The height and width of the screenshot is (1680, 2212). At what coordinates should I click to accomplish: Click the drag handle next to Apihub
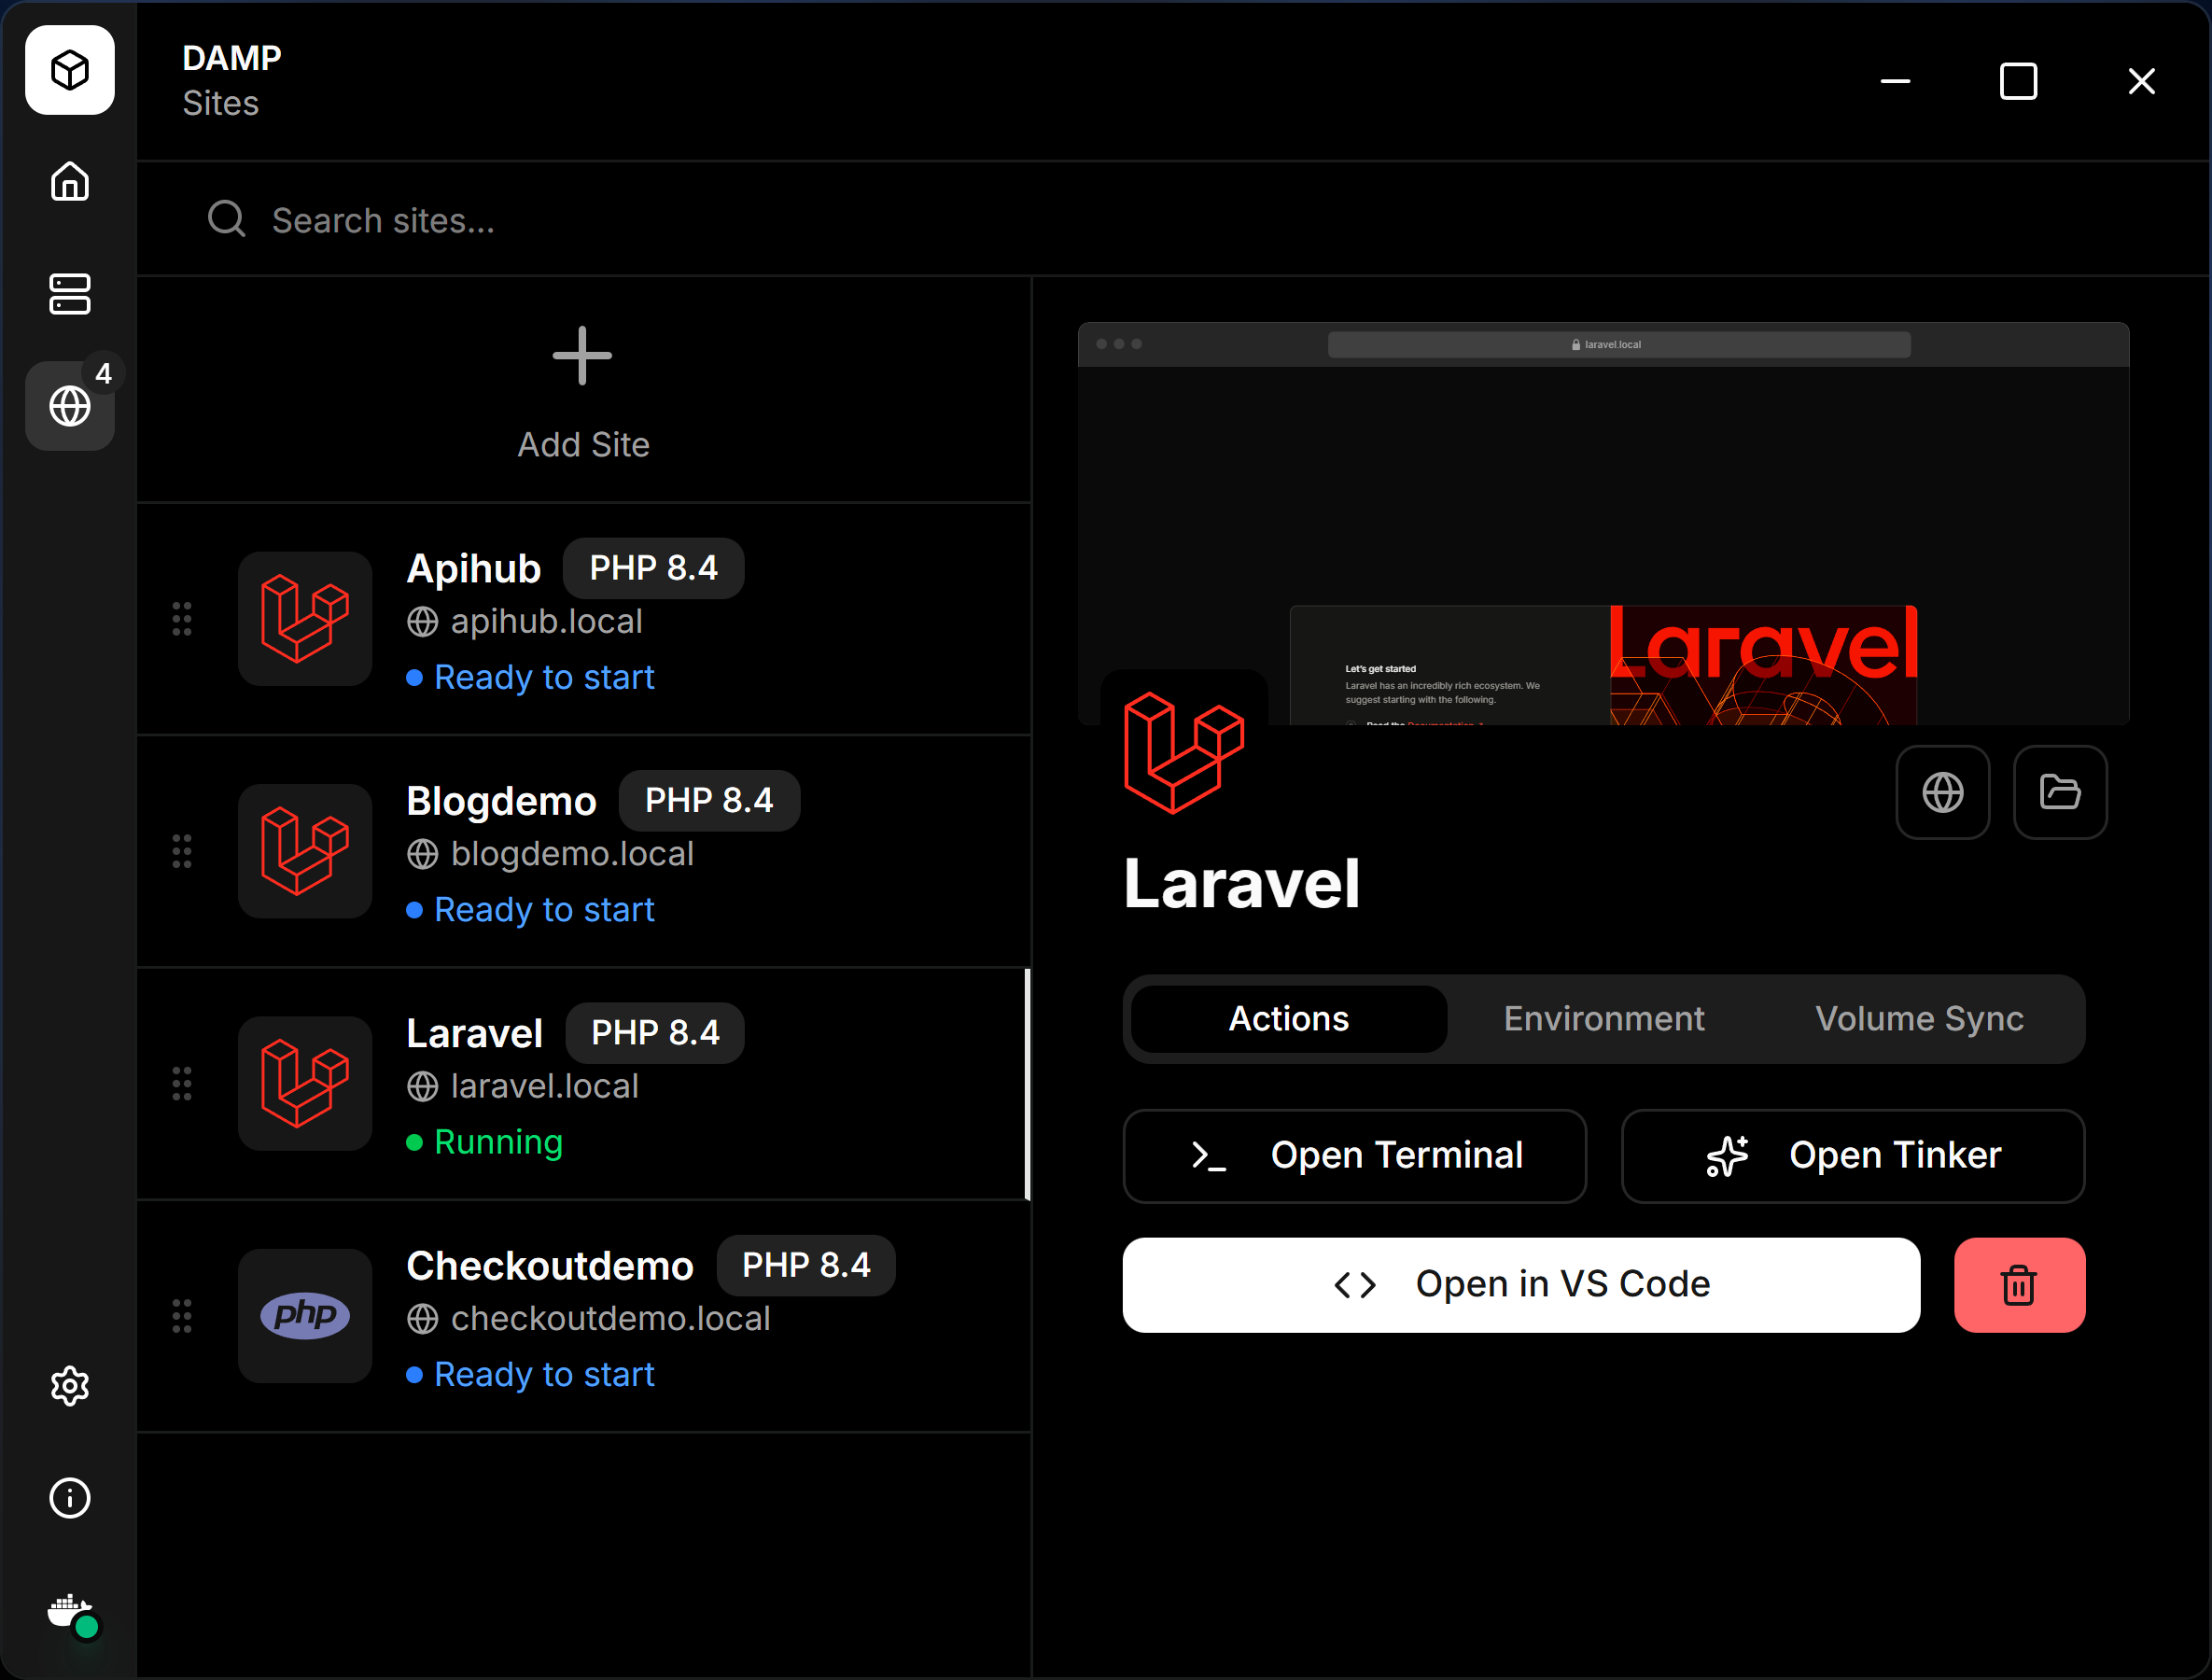tap(182, 620)
